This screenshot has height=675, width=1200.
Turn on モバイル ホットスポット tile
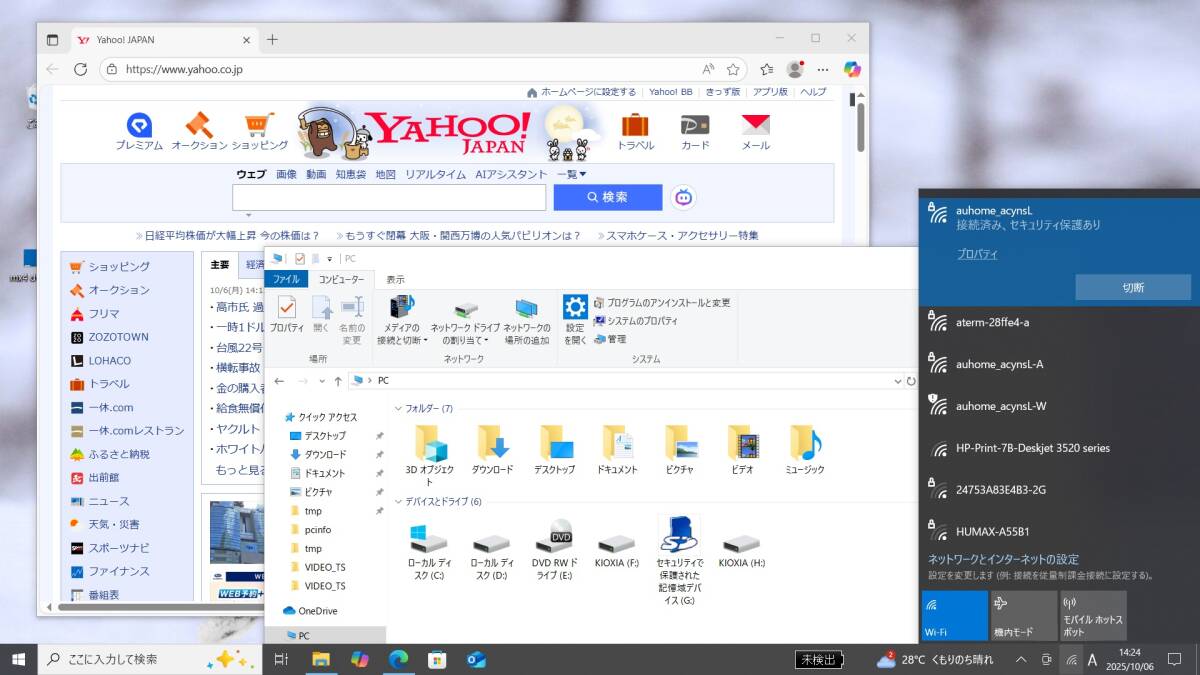tap(1093, 615)
